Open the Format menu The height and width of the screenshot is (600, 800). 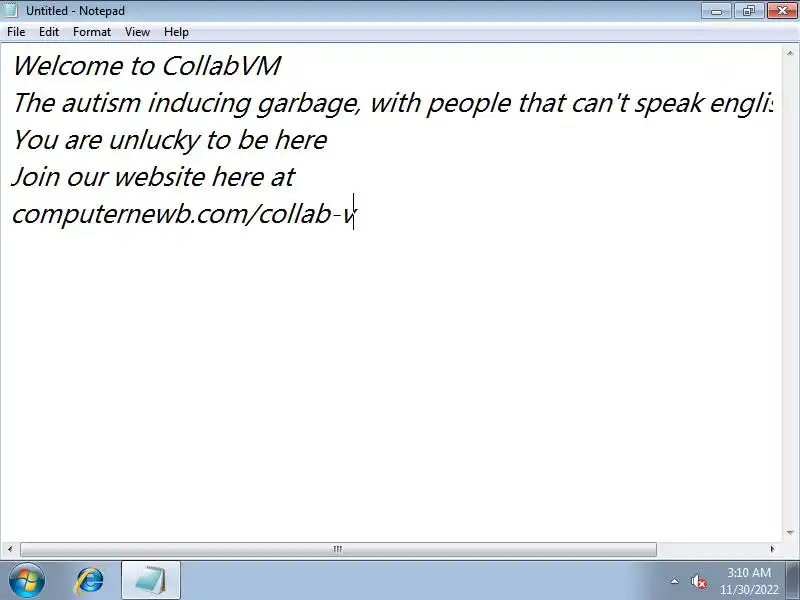pyautogui.click(x=92, y=32)
